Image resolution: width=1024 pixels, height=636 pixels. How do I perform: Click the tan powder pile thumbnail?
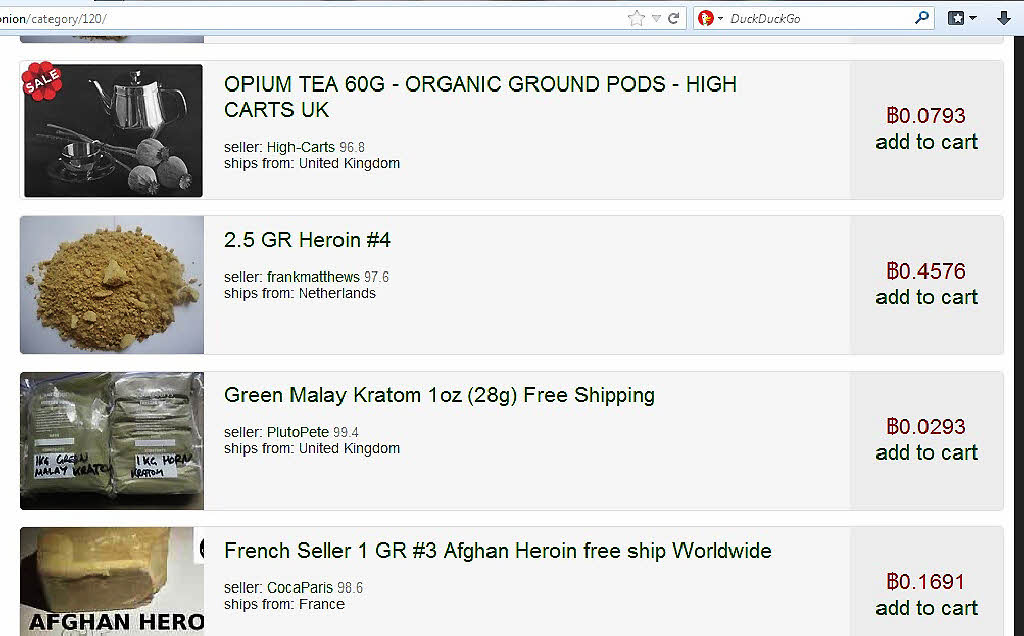click(112, 285)
